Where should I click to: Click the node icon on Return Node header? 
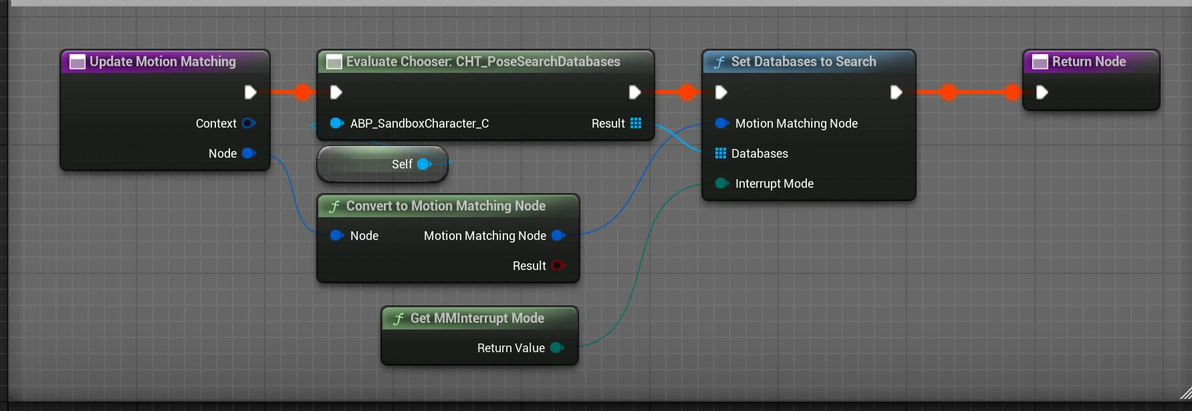click(1040, 62)
